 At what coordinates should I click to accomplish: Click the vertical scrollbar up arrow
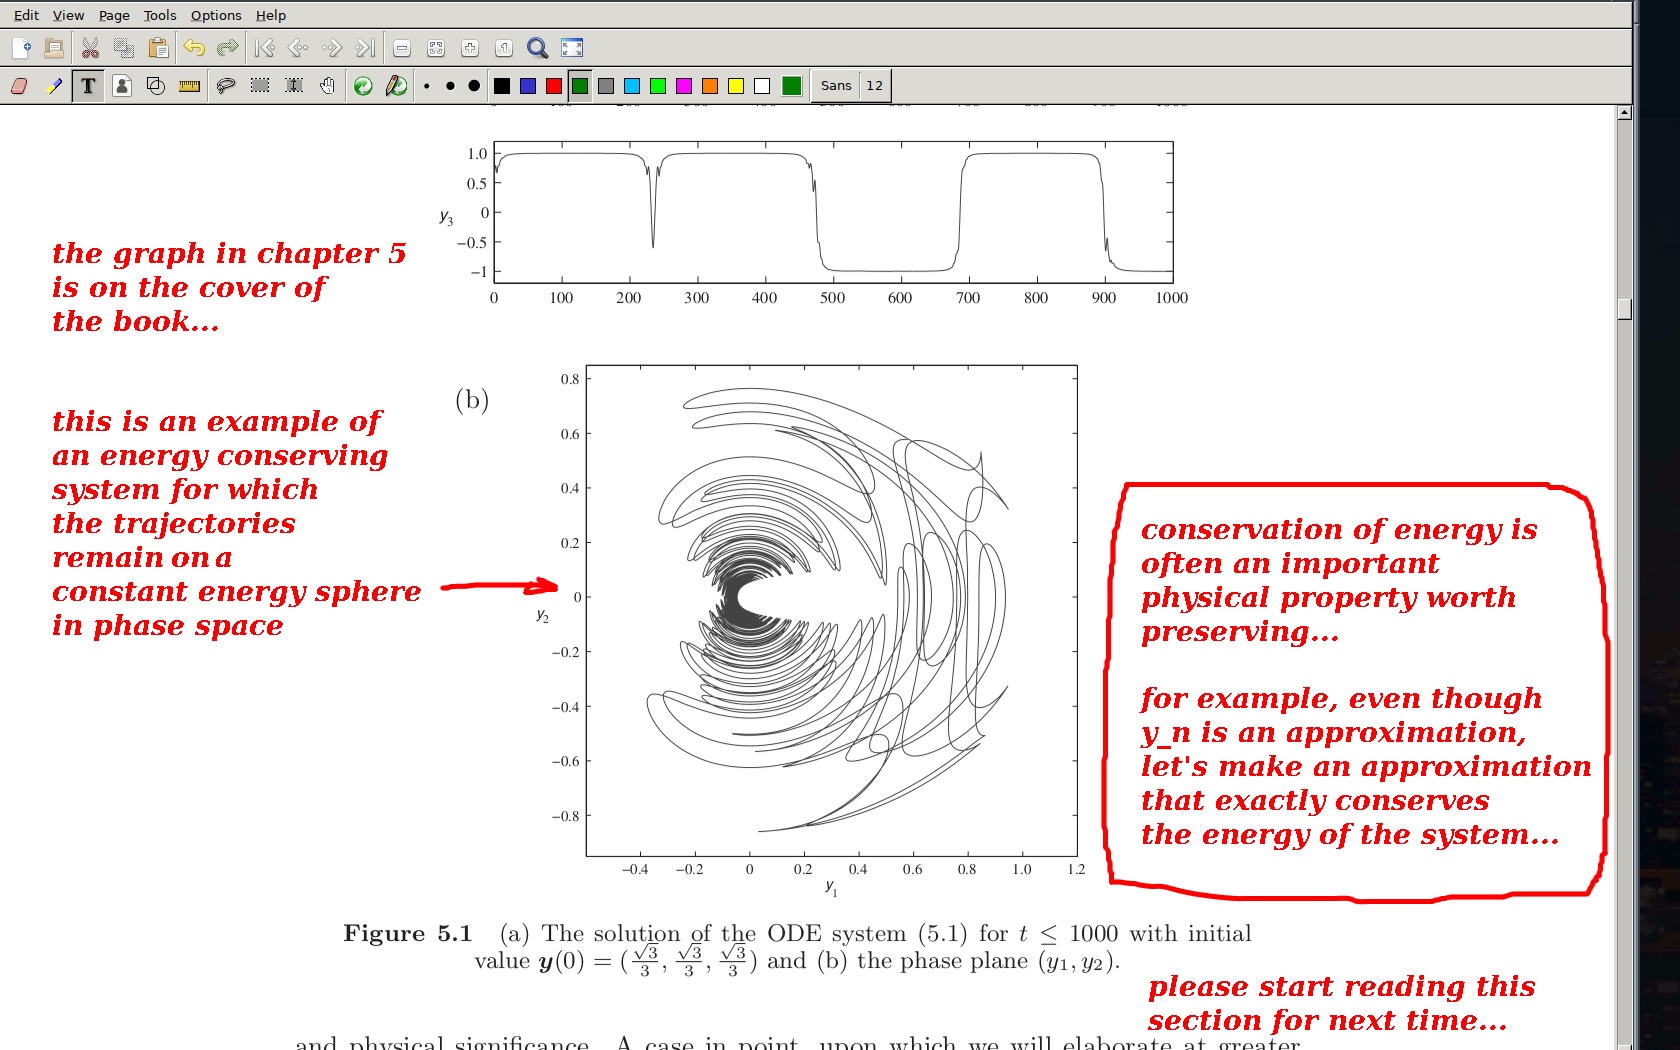pyautogui.click(x=1624, y=112)
